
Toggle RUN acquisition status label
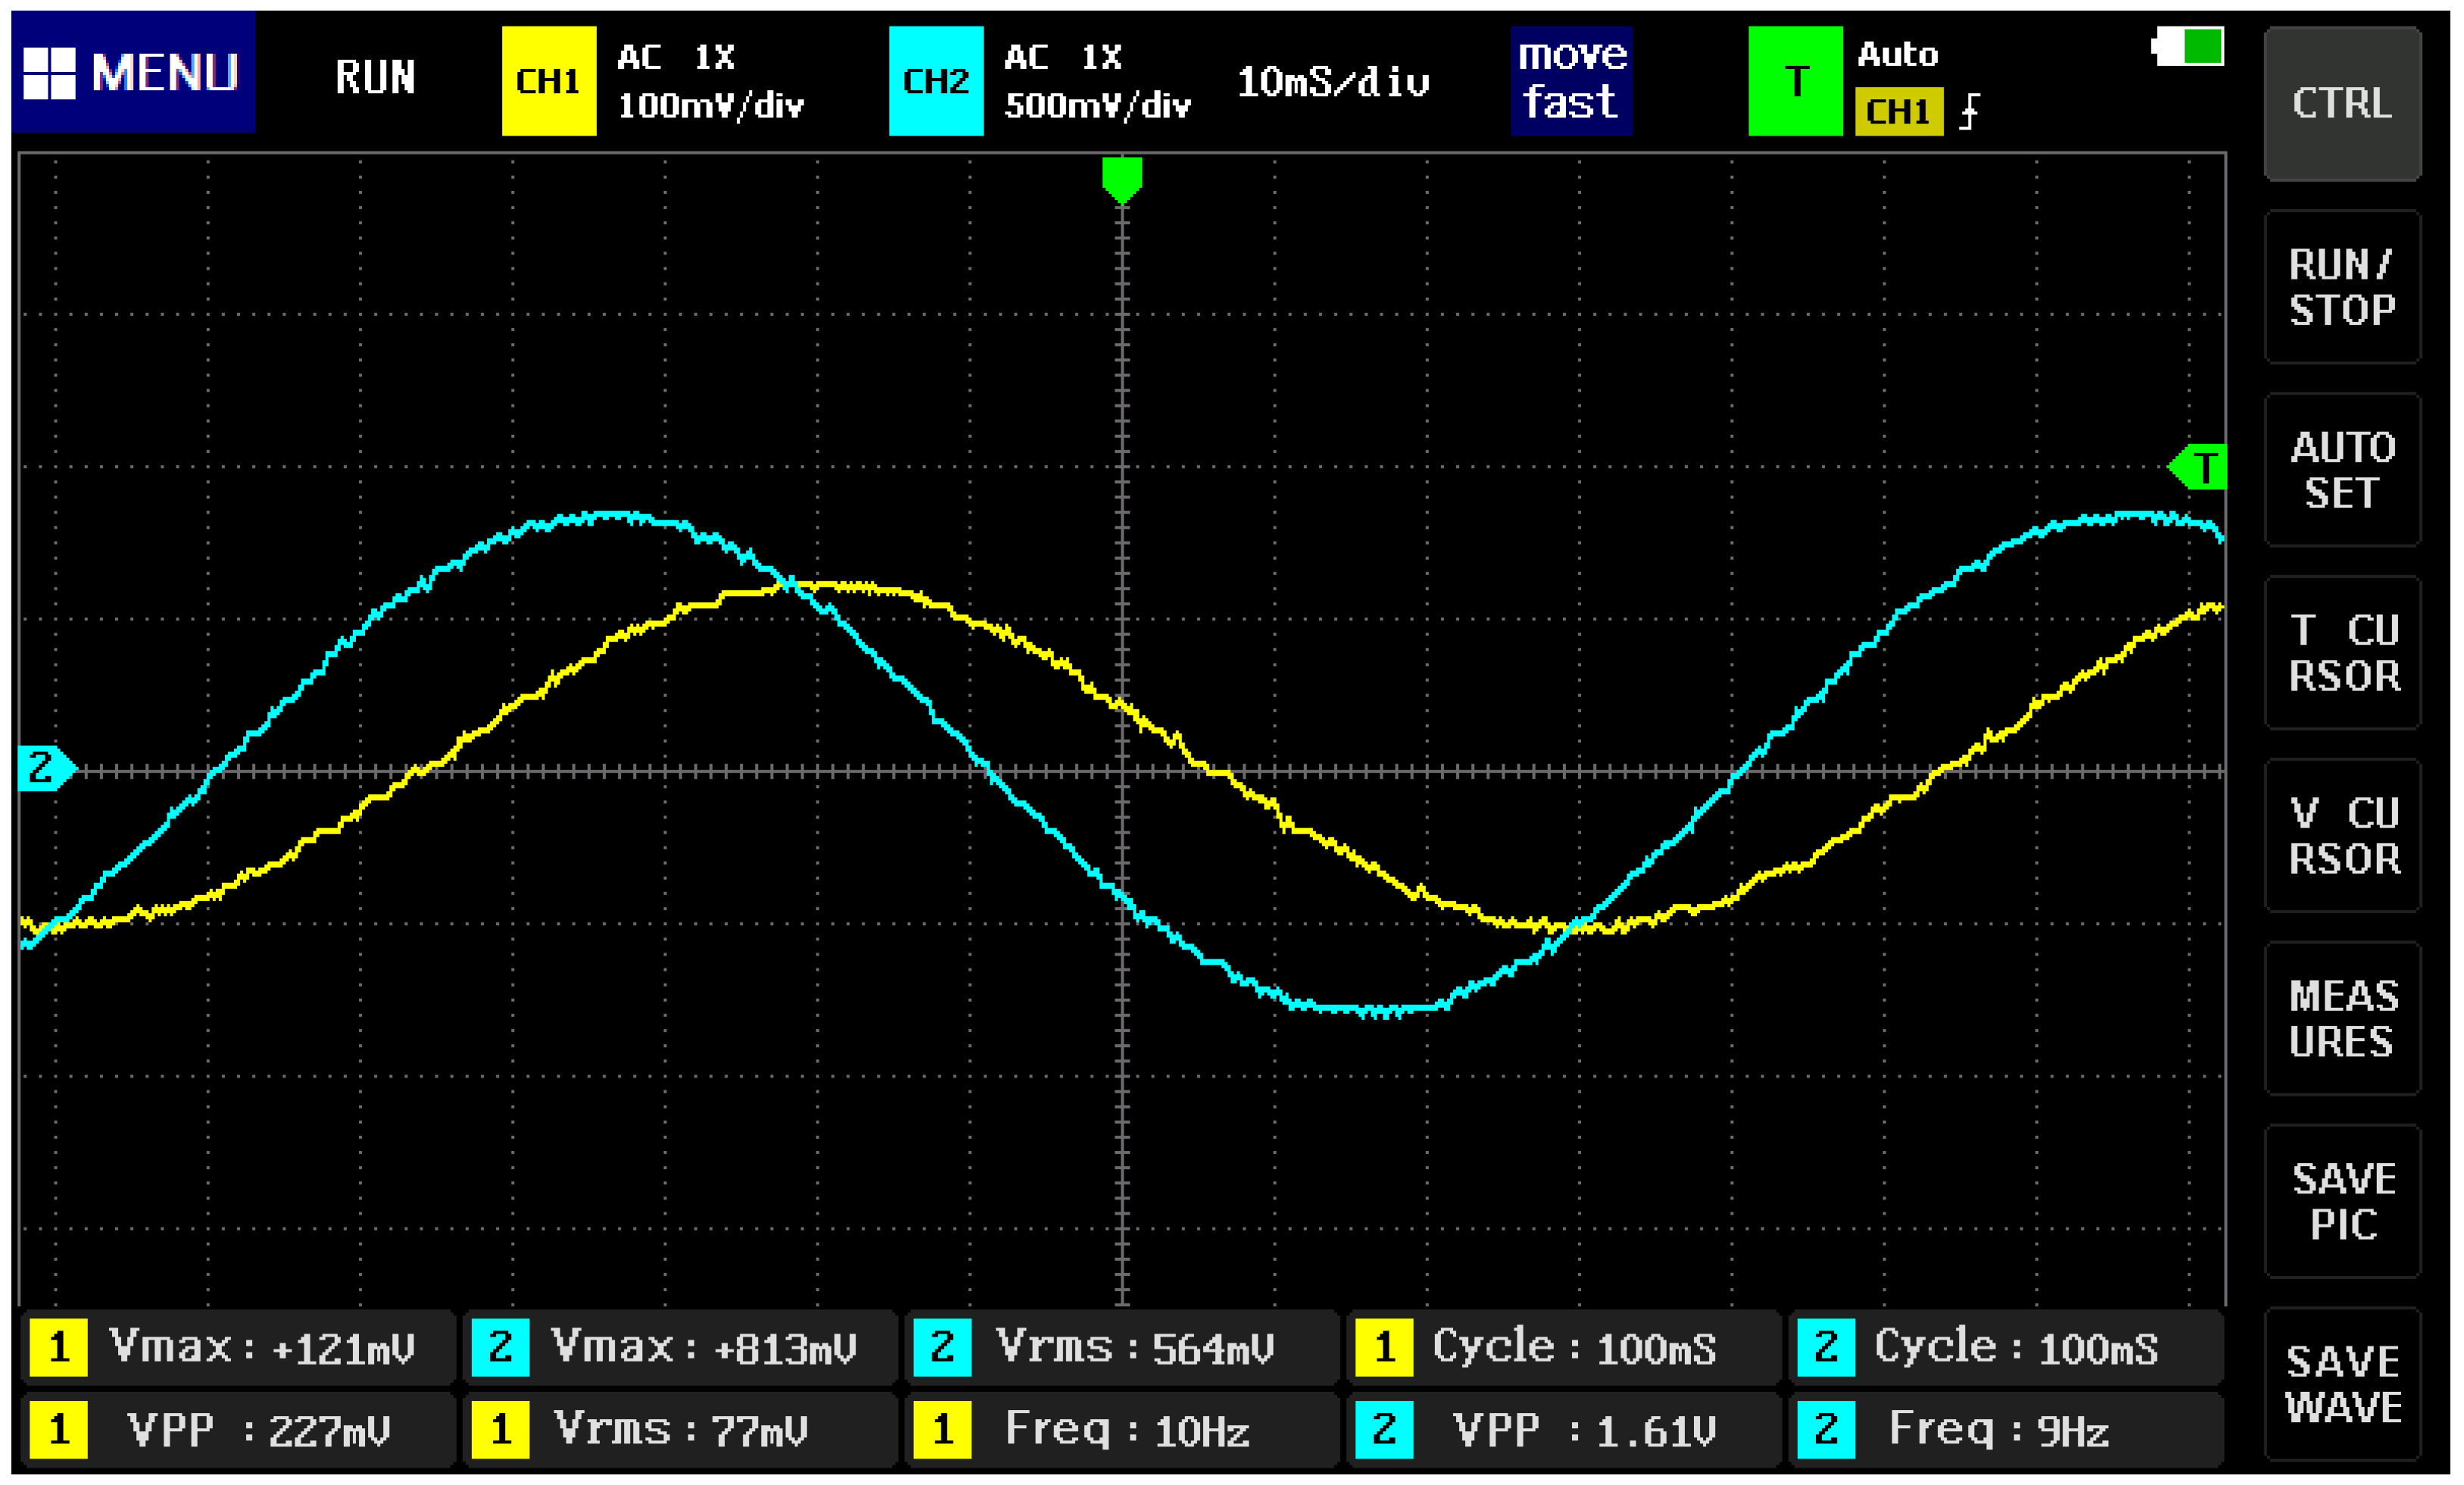click(x=375, y=78)
